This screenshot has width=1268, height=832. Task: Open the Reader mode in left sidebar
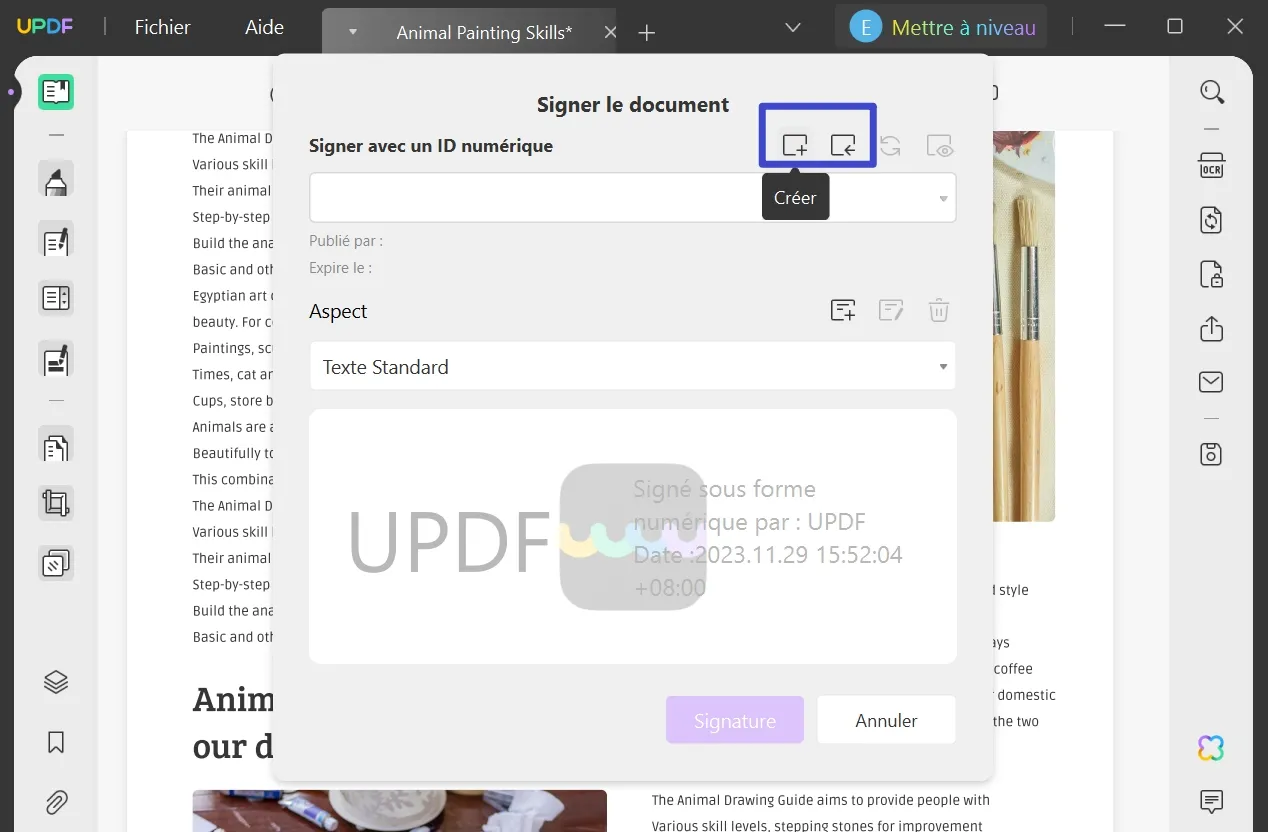[56, 92]
